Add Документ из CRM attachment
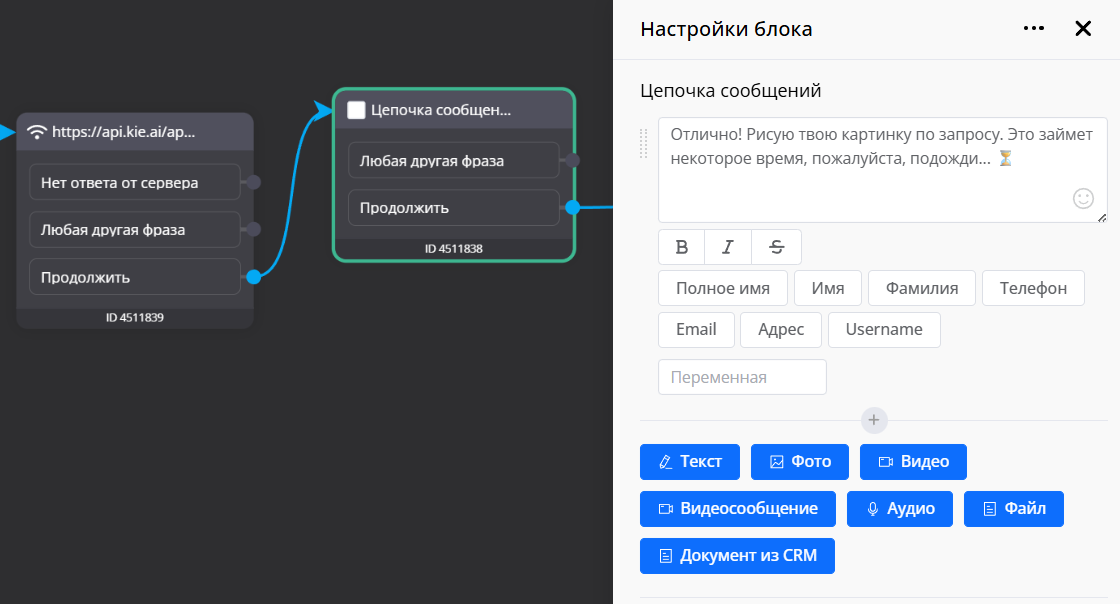This screenshot has height=604, width=1120. (x=737, y=556)
